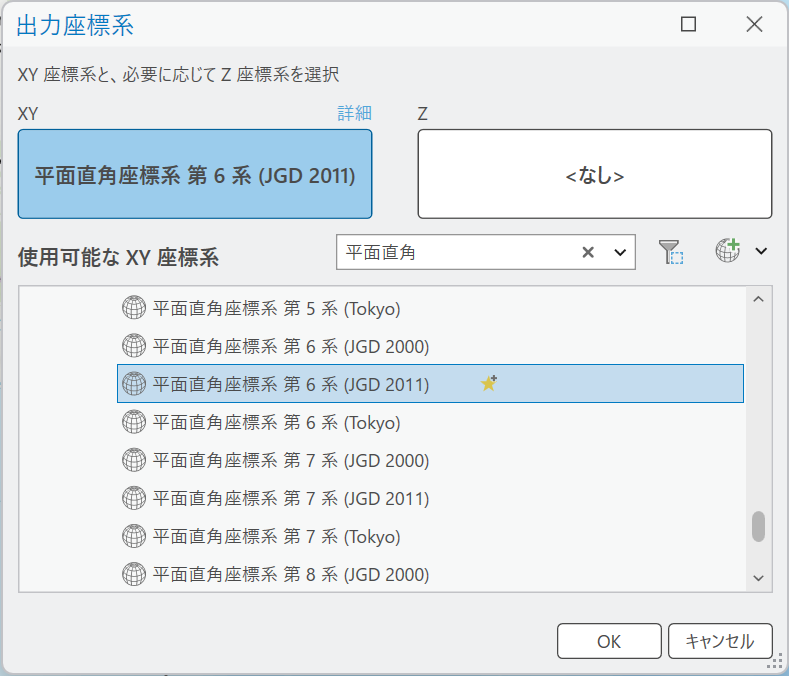Viewport: 789px width, 676px height.
Task: Open the search history dropdown arrow
Action: (x=619, y=253)
